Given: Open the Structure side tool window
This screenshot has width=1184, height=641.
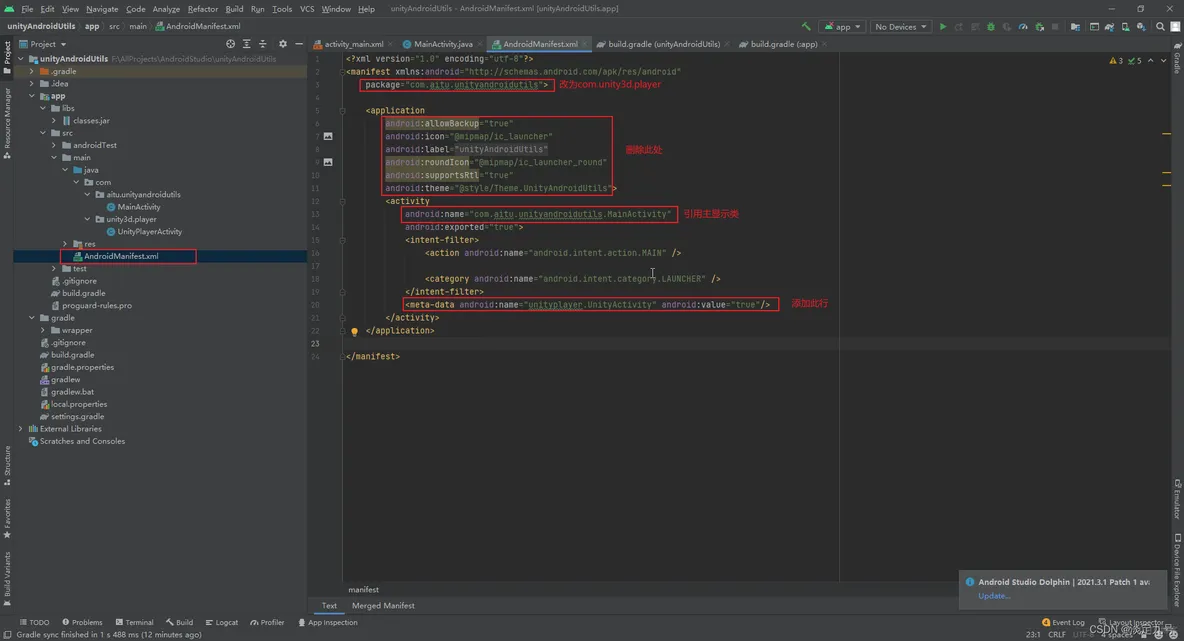Looking at the screenshot, I should [x=7, y=465].
